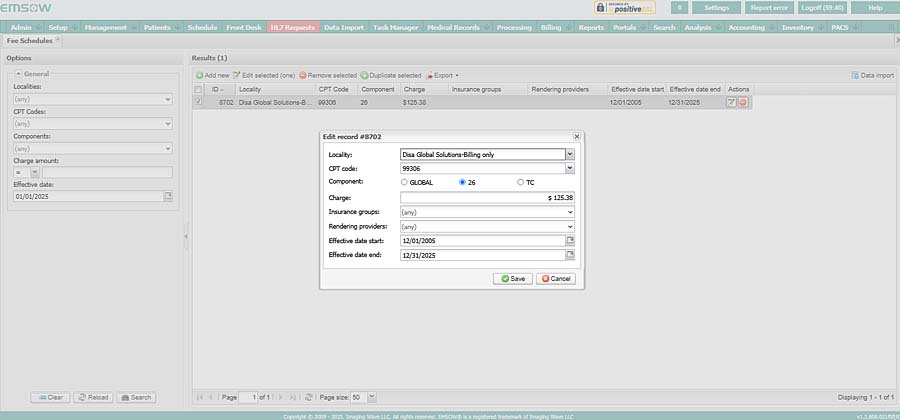
Task: Open the Page size dropdown
Action: coord(370,397)
